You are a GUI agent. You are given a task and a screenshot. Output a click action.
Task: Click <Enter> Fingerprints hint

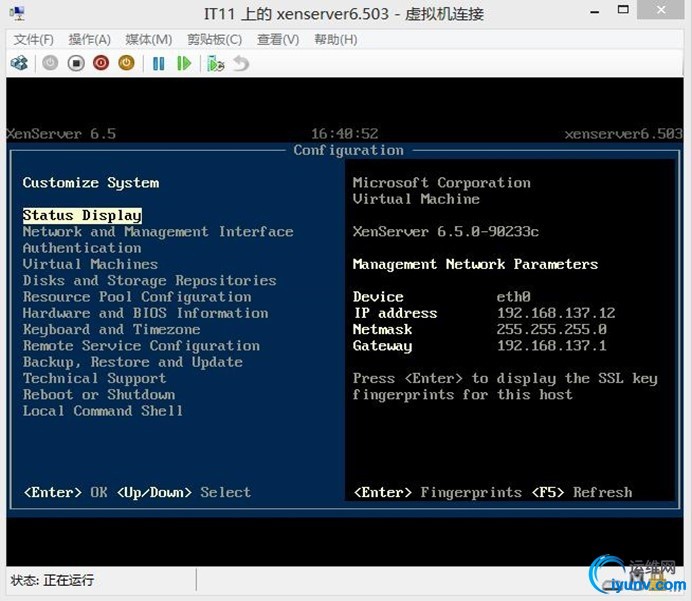437,492
